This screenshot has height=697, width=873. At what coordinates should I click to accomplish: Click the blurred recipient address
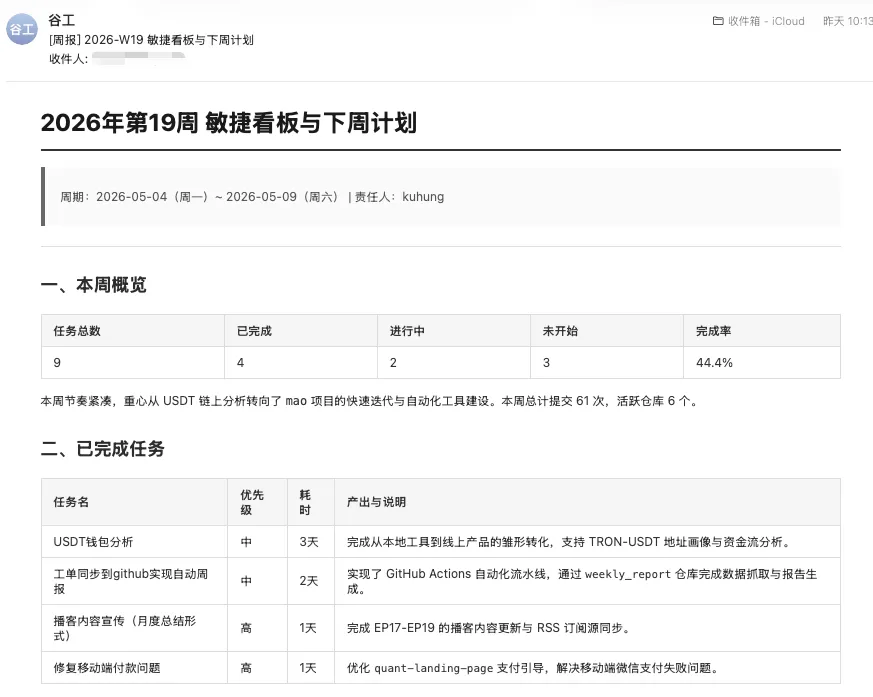(139, 56)
